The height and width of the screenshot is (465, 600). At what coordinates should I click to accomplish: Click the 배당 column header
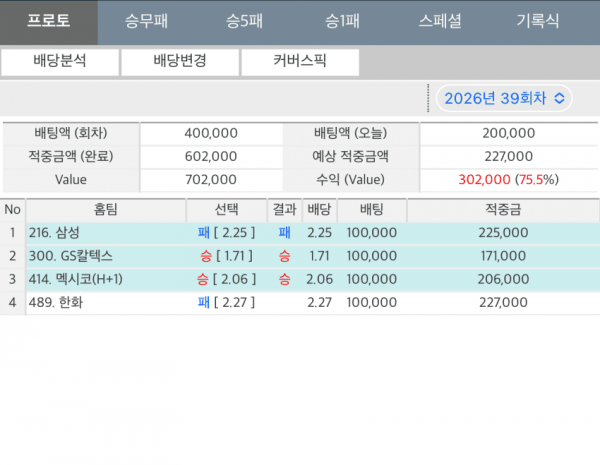coord(319,209)
